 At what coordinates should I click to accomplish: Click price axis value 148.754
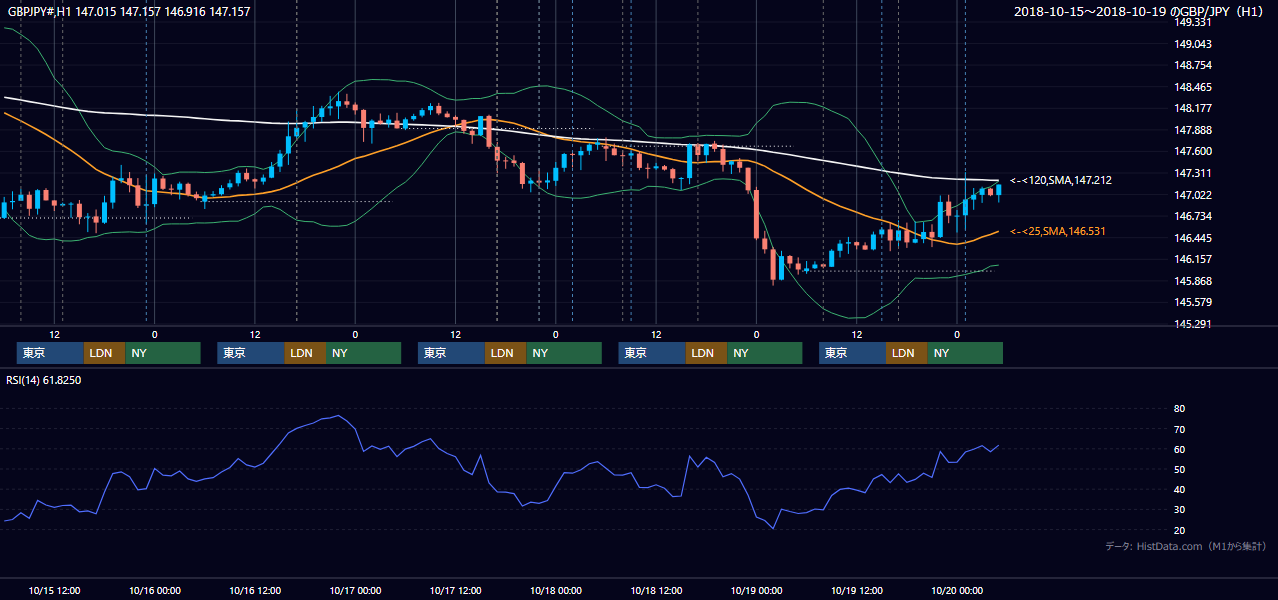click(x=1193, y=66)
